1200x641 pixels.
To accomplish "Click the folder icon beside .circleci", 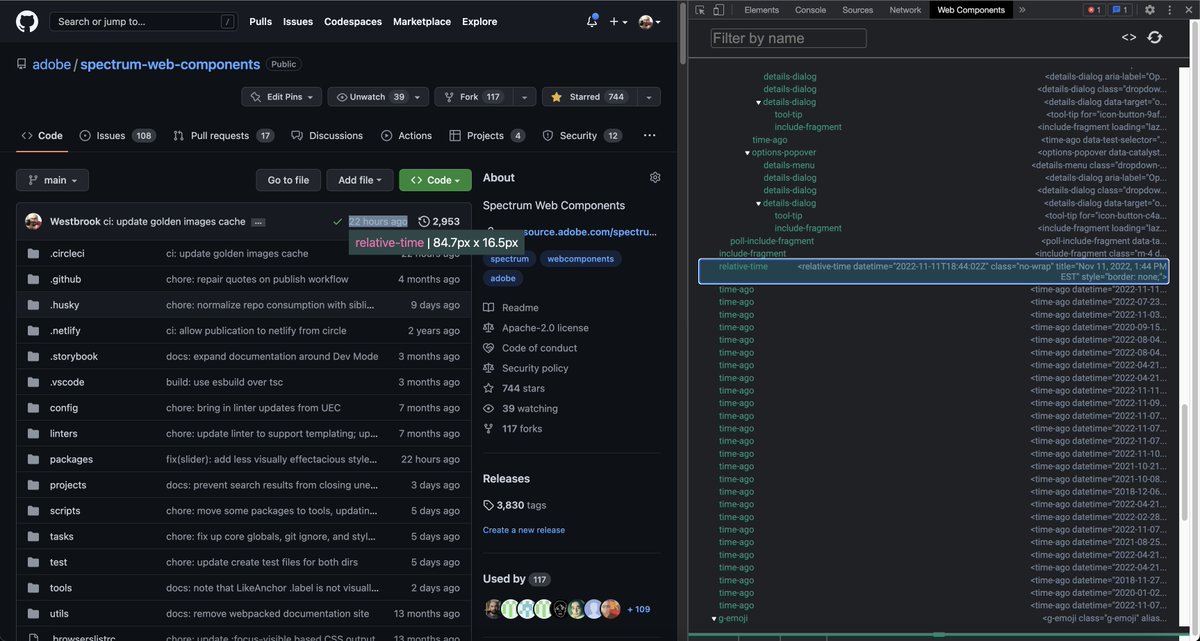I will (33, 254).
